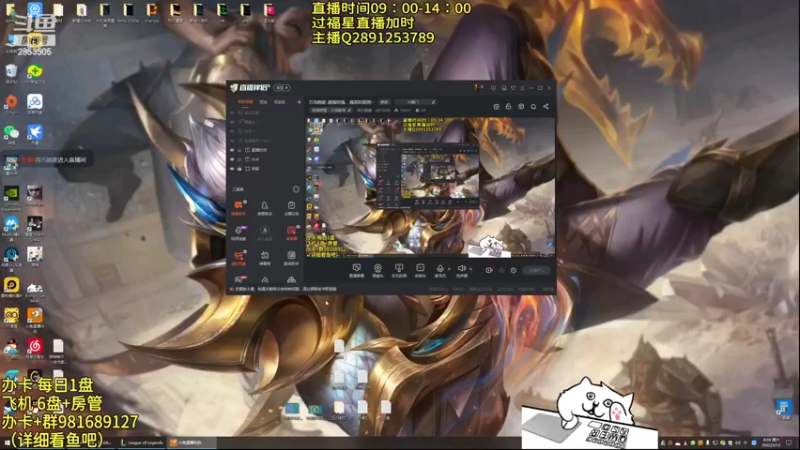Image resolution: width=800 pixels, height=450 pixels.
Task: Select the active orange scene tab
Action: (245, 102)
